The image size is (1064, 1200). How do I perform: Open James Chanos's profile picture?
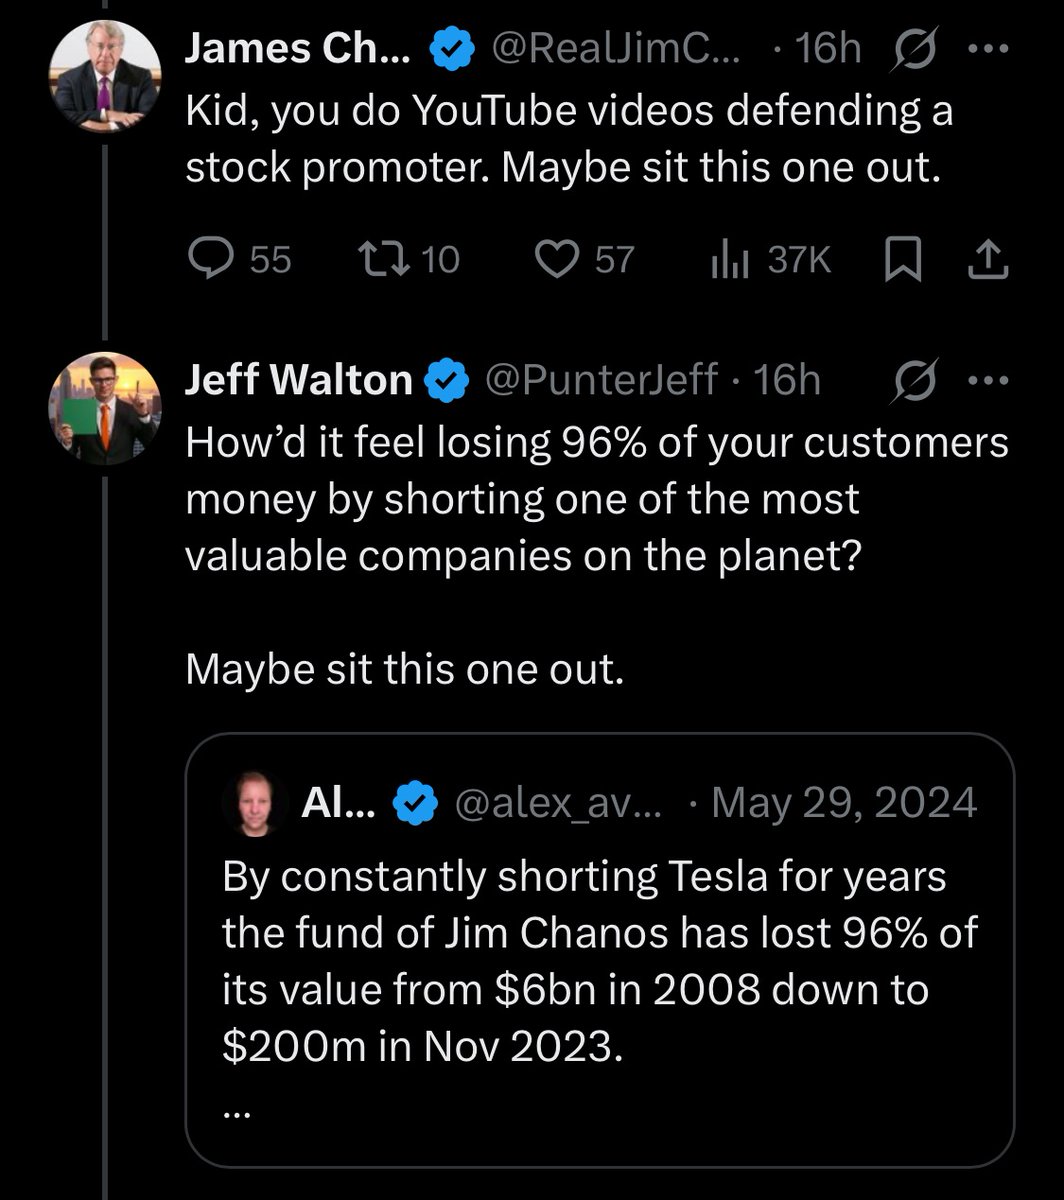tap(106, 74)
